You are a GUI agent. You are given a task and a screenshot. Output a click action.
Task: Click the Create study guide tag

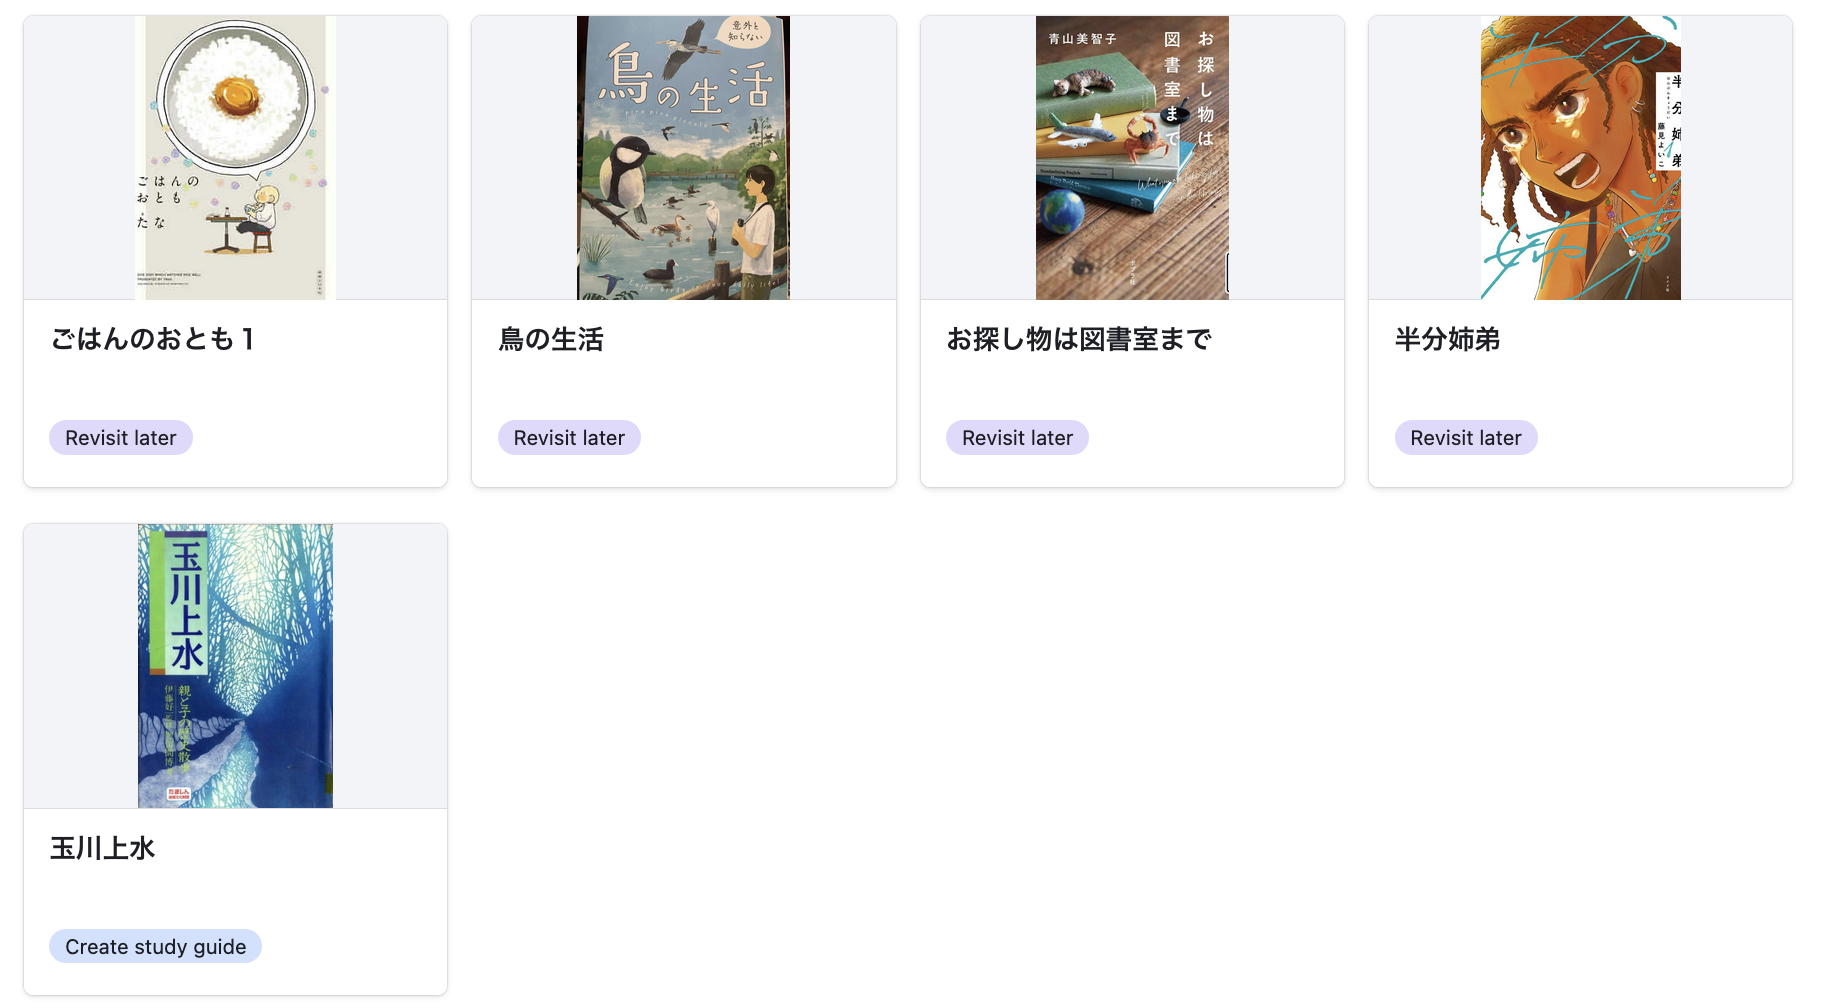click(x=155, y=947)
